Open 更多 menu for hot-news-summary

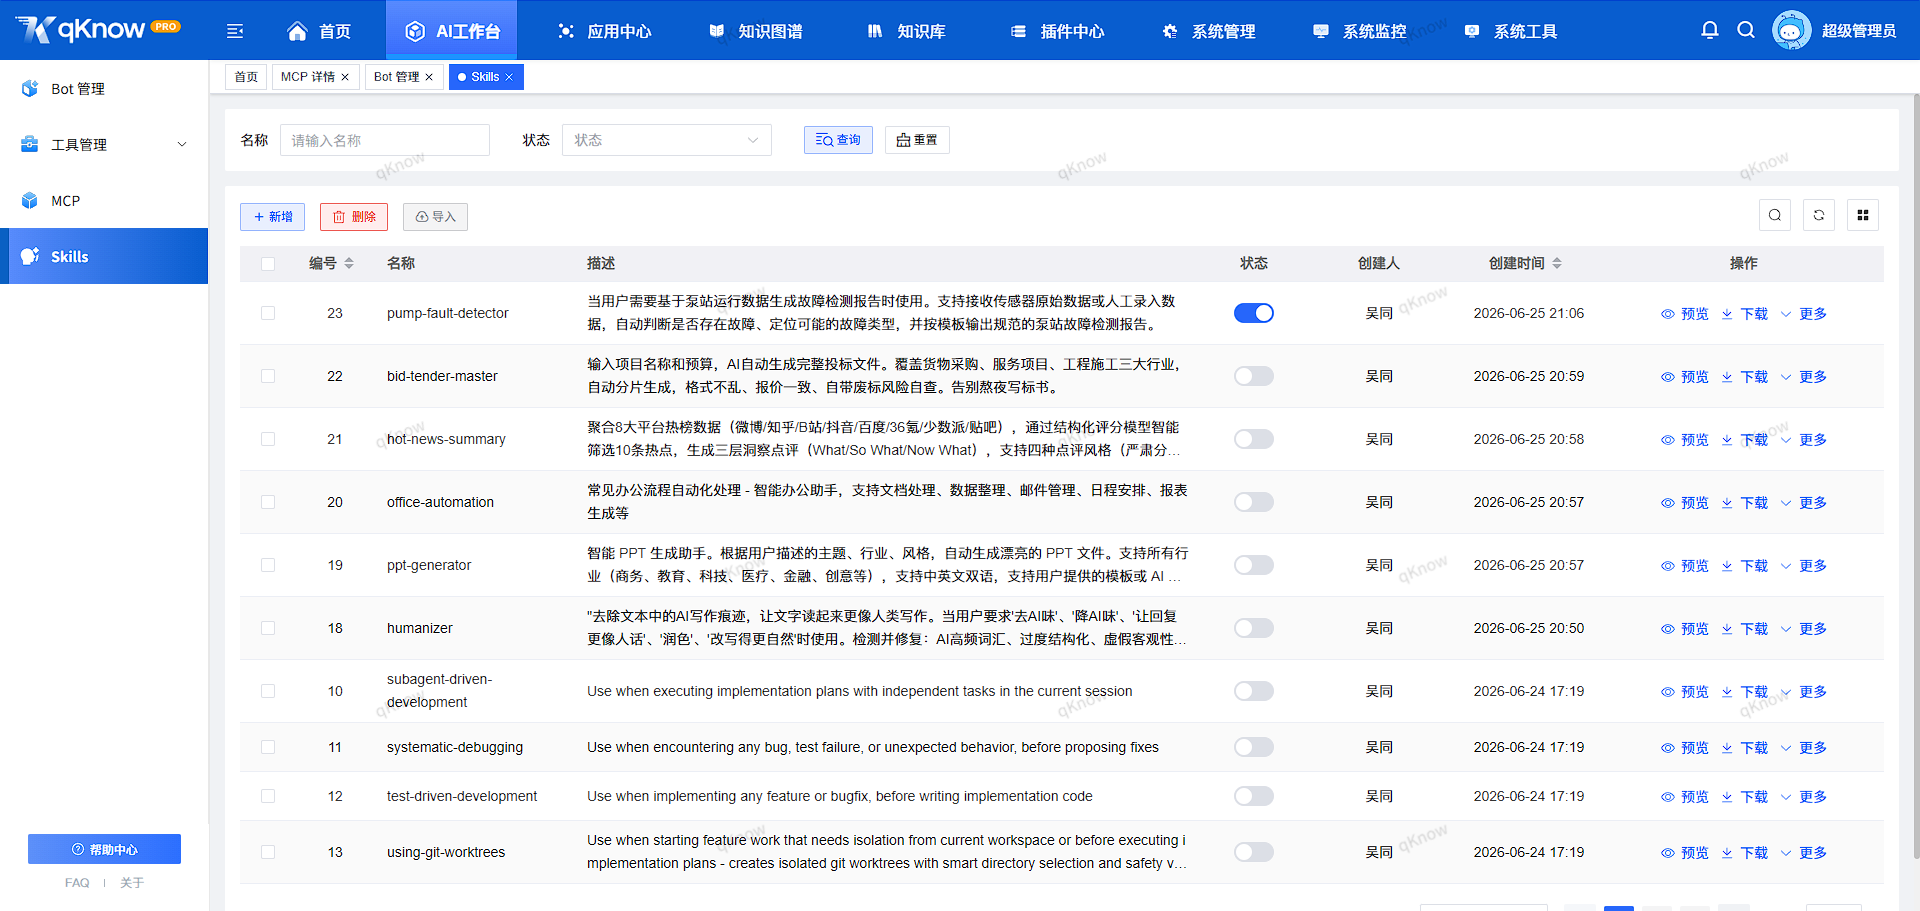pos(1804,440)
